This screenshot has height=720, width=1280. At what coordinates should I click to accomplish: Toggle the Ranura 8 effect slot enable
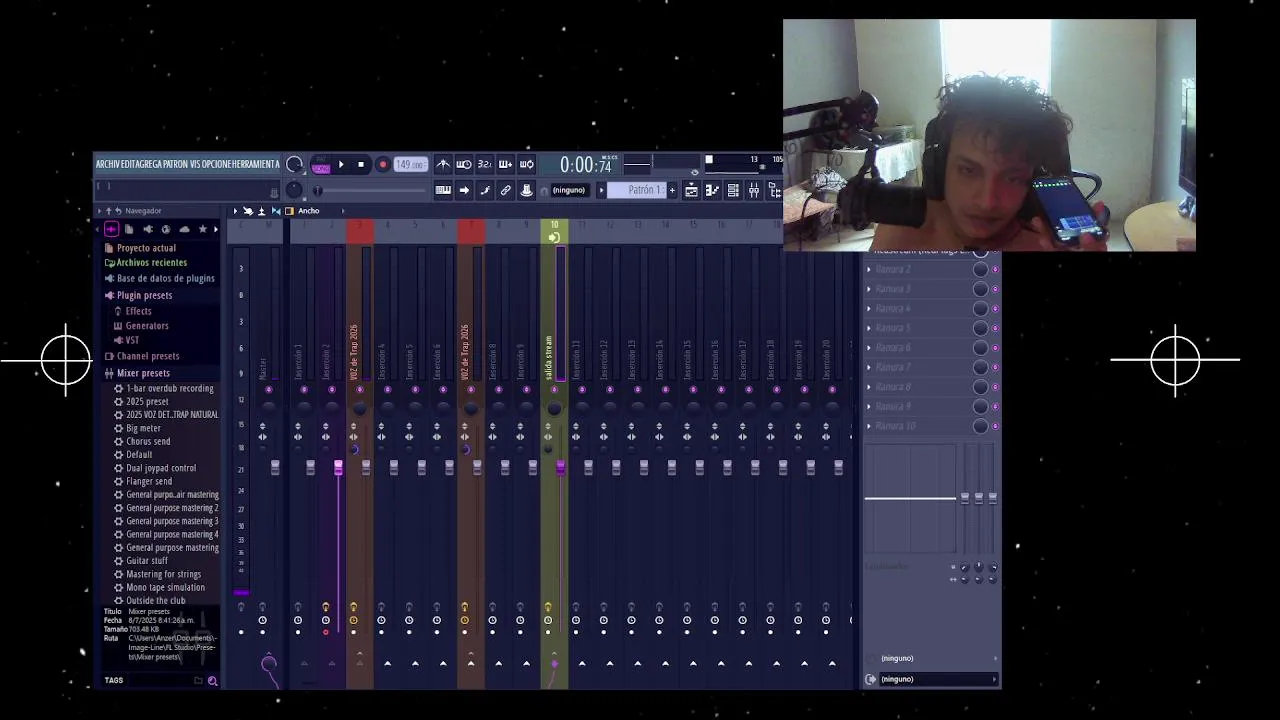[995, 387]
